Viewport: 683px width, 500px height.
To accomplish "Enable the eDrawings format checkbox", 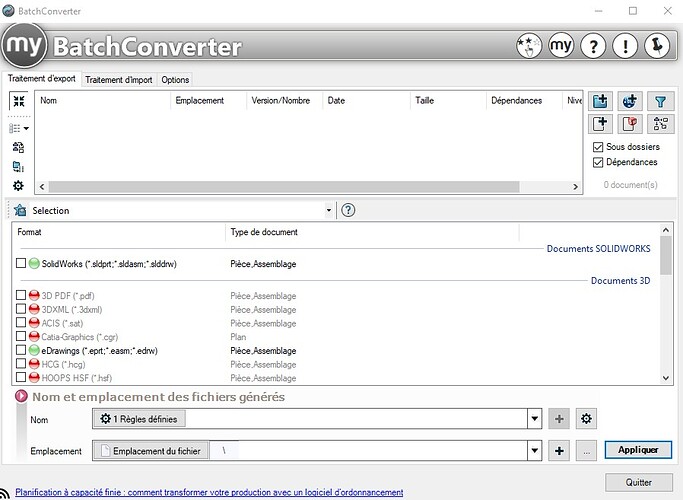I will (x=21, y=351).
